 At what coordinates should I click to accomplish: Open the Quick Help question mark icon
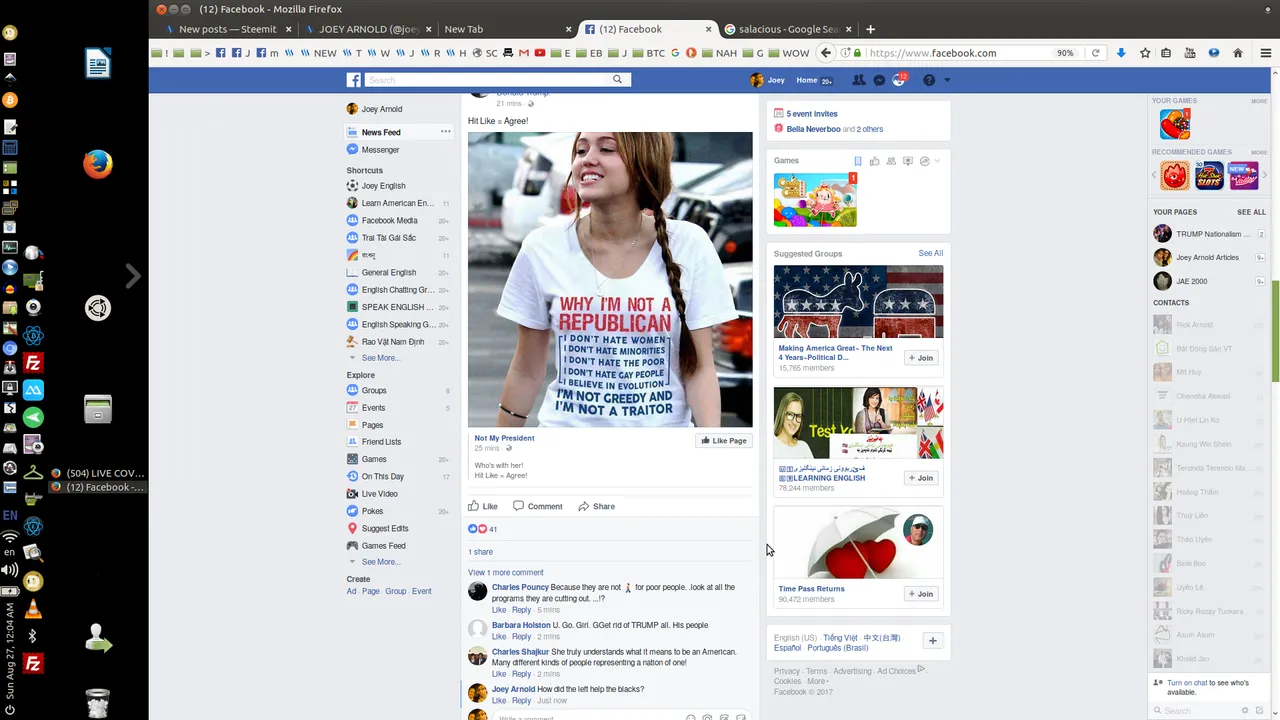[928, 80]
